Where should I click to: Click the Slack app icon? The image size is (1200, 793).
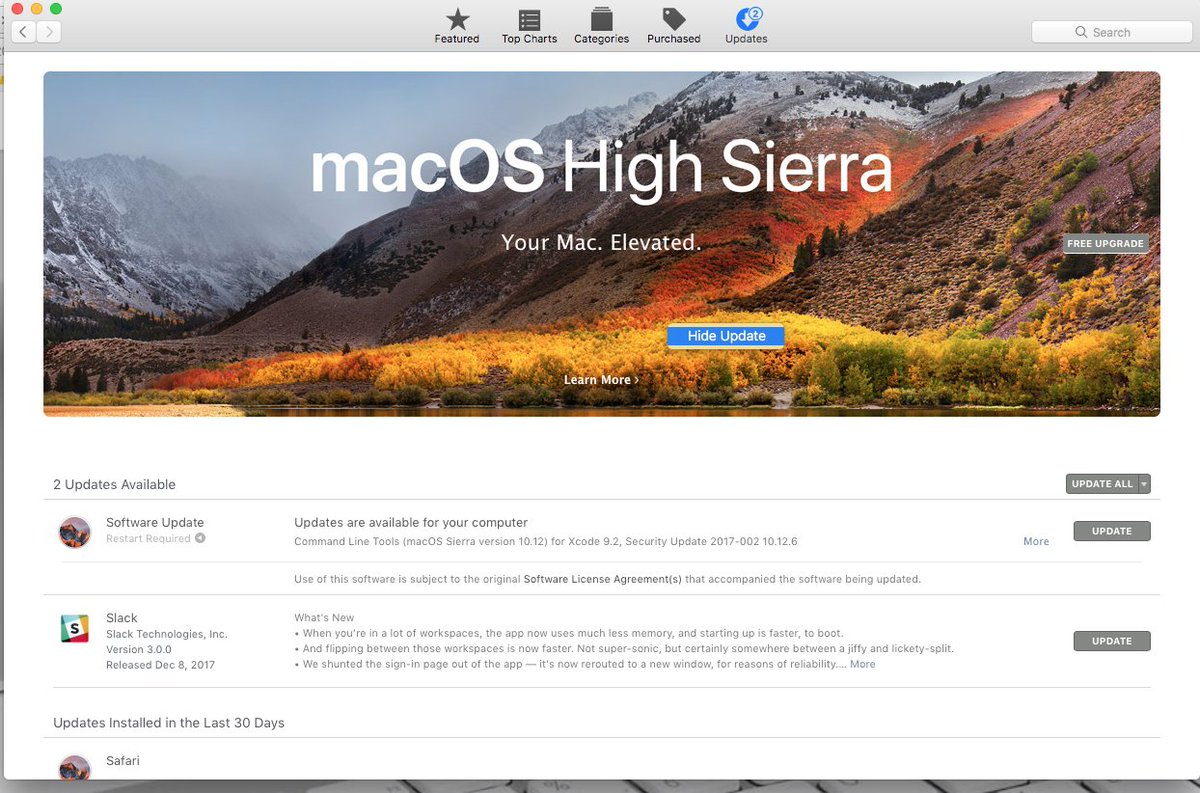pyautogui.click(x=75, y=628)
